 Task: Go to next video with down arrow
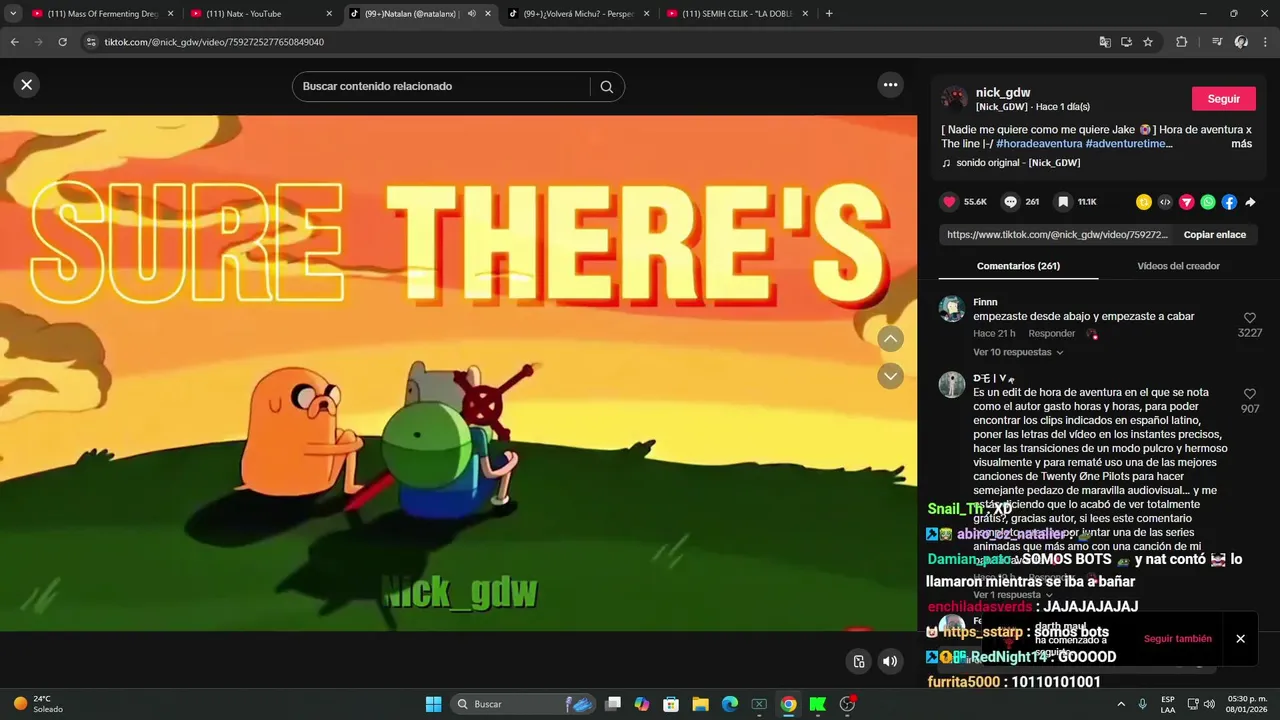(x=890, y=376)
